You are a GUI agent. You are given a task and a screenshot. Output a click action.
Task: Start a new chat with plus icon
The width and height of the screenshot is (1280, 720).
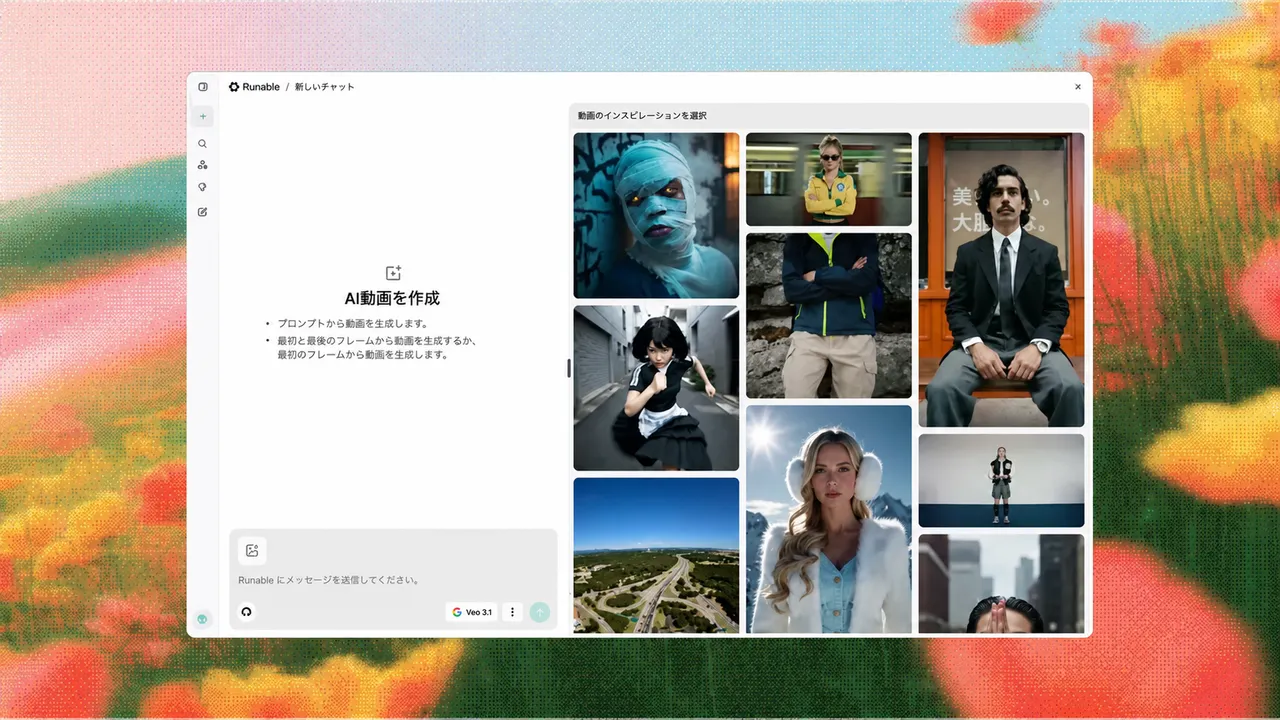pyautogui.click(x=203, y=116)
